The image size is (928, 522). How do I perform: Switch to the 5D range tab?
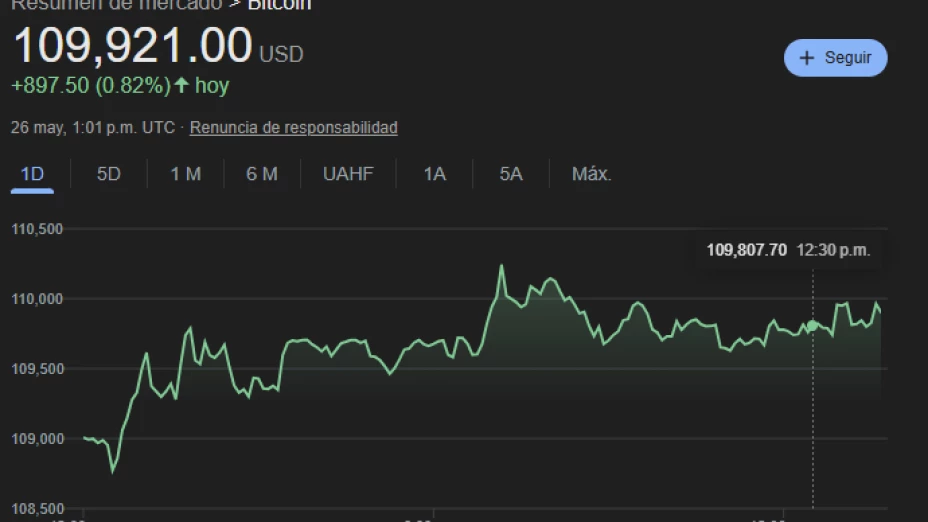point(108,174)
